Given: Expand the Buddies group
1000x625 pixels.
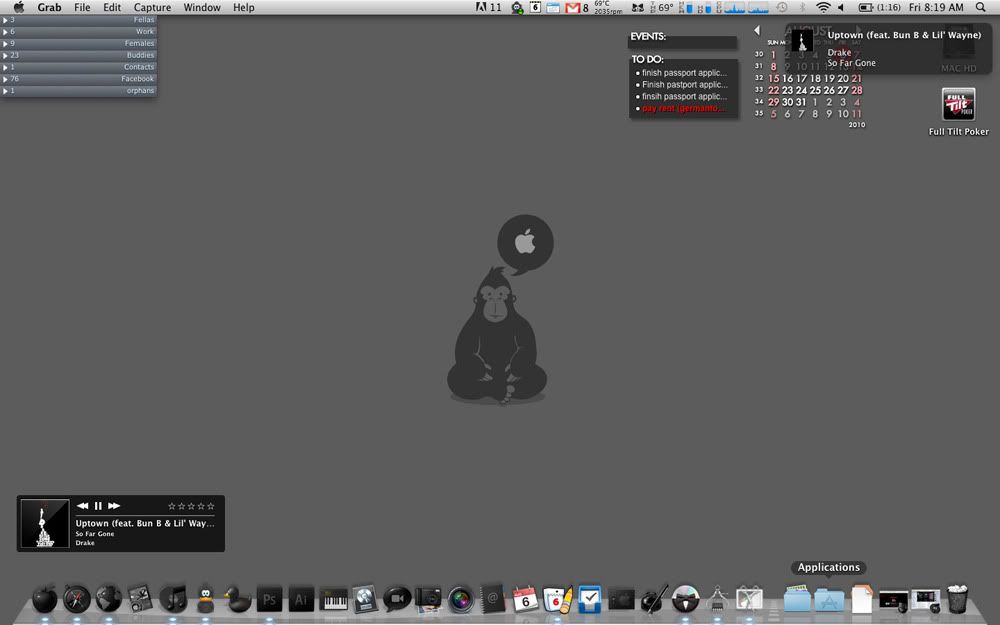Looking at the screenshot, I should 78,55.
